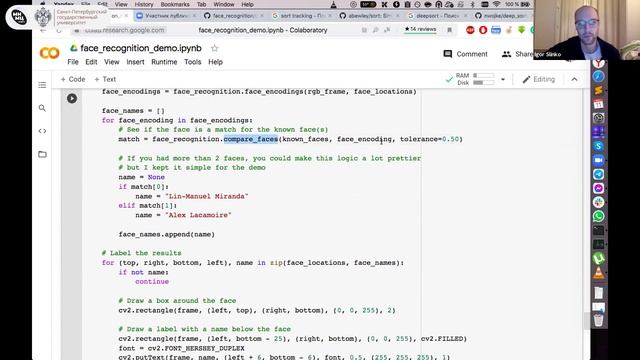Viewport: 640px width, 360px height.
Task: Click the cv2.FONT_HERSHEY_DUPLEX text
Action: (196, 348)
